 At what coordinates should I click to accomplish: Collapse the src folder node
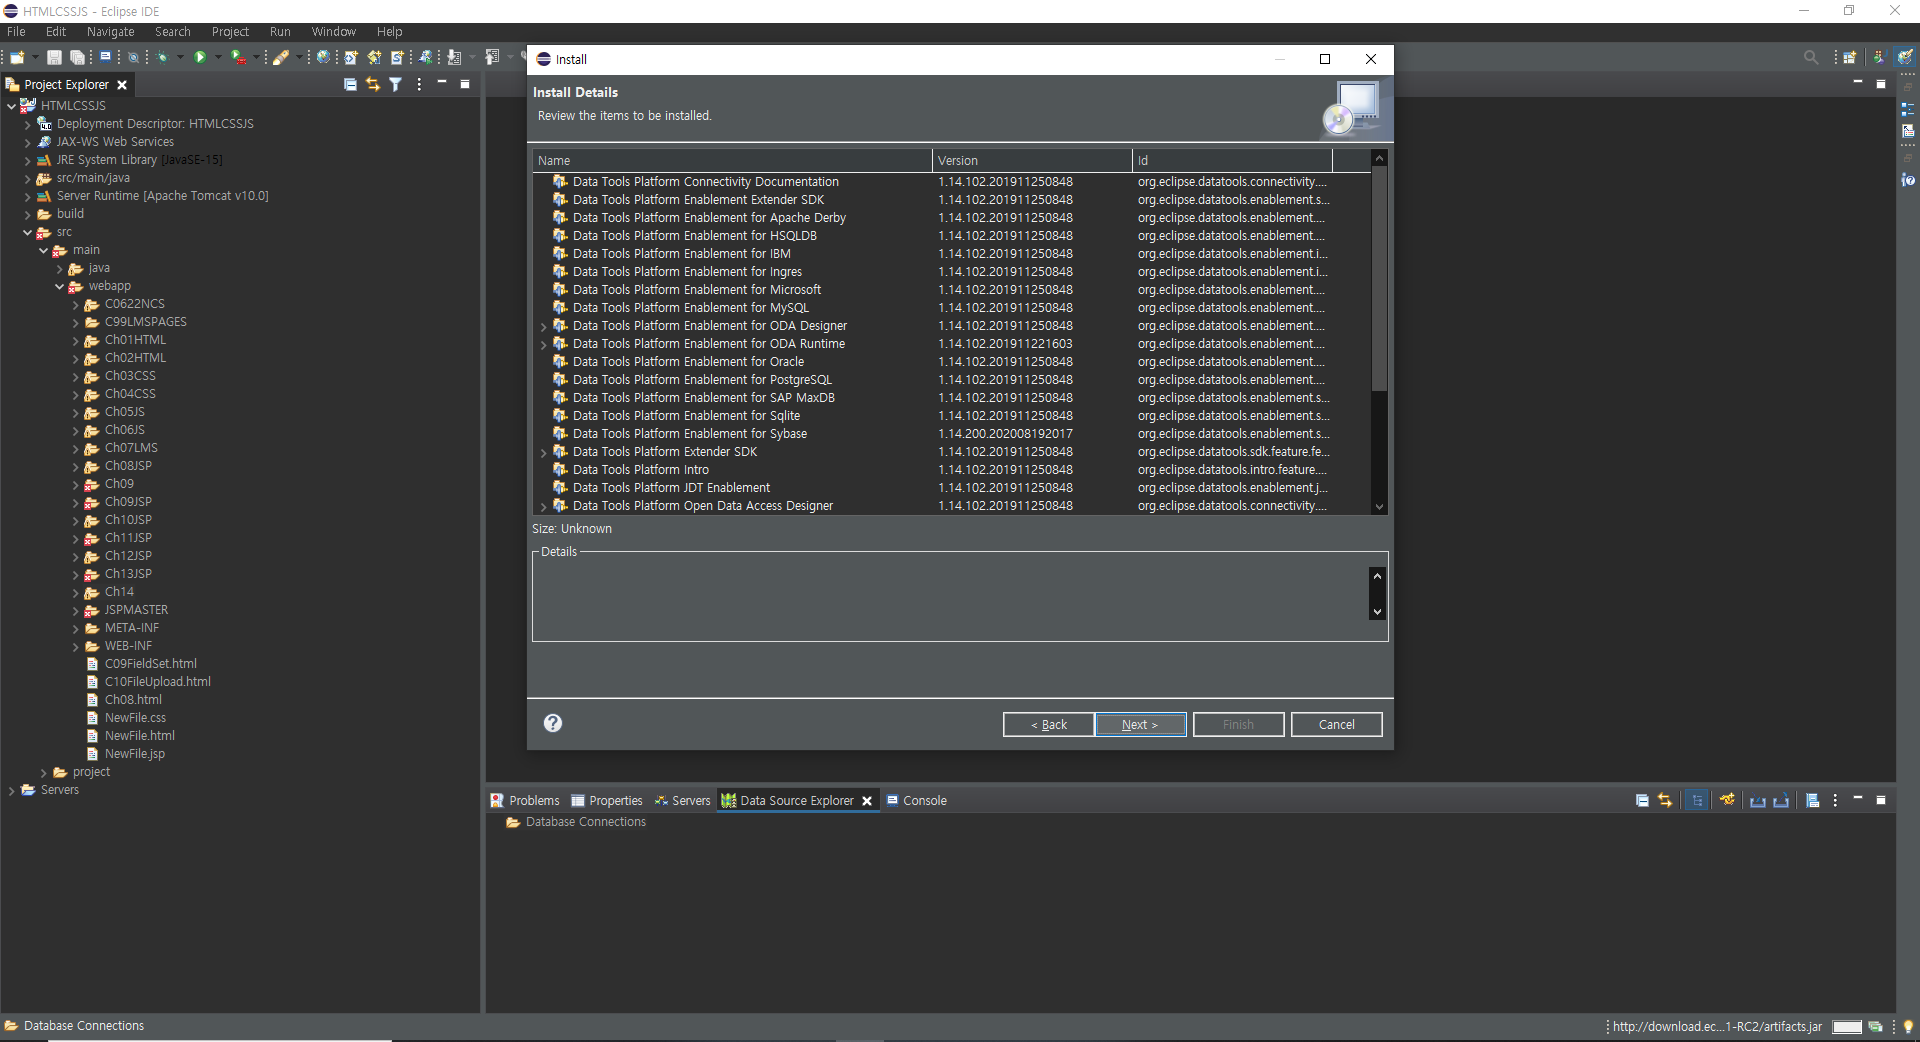27,232
